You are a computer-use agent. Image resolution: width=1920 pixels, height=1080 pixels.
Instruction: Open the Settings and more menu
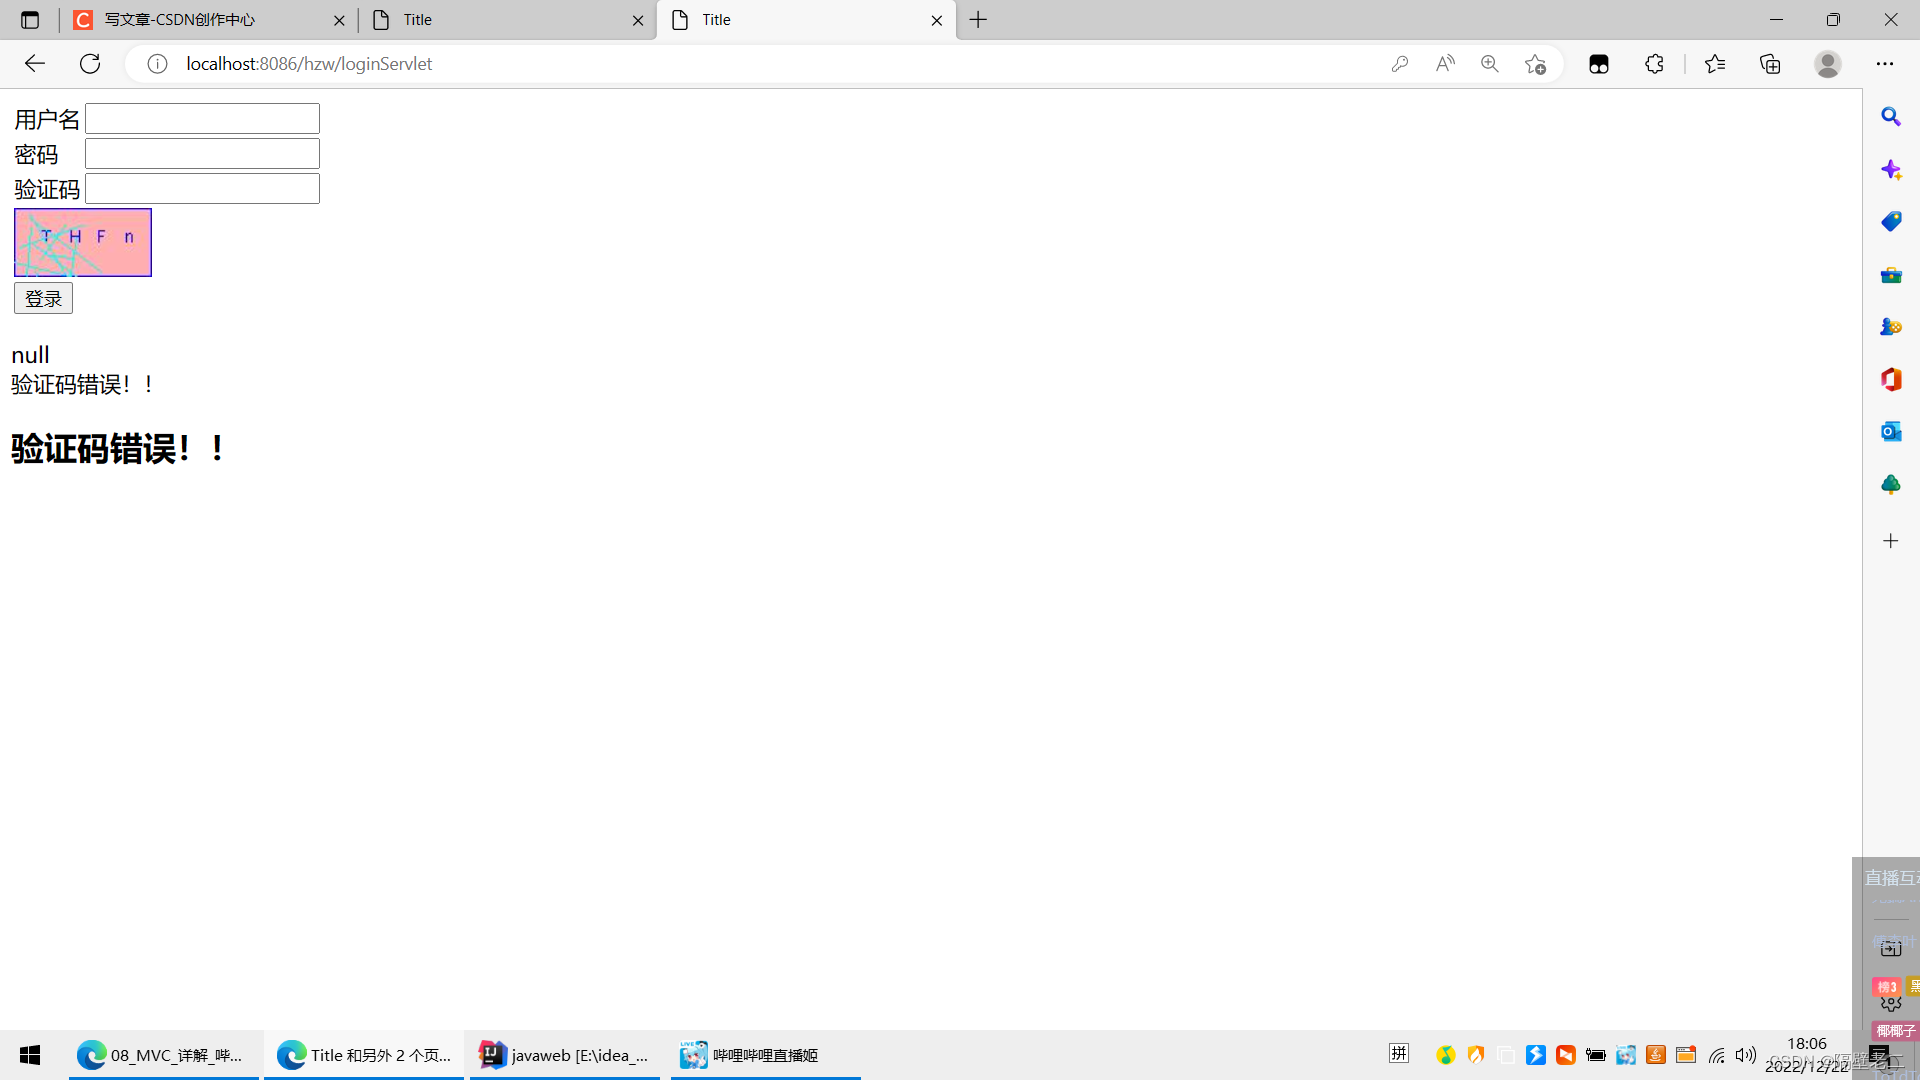coord(1884,64)
